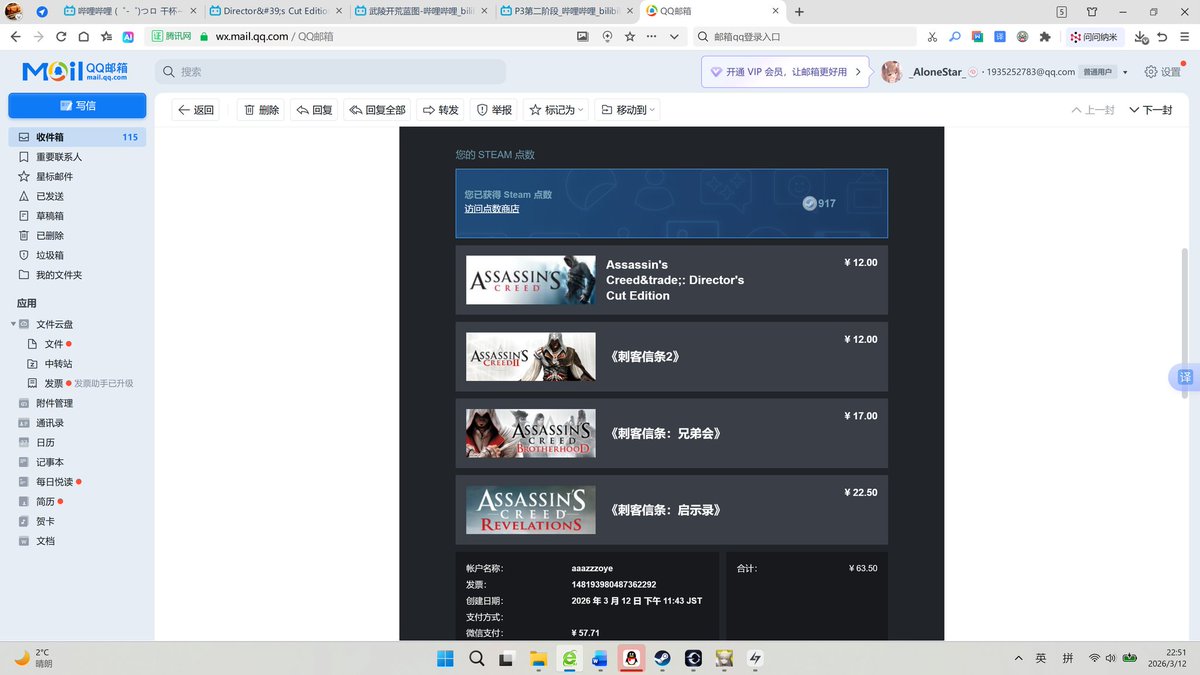This screenshot has width=1200, height=675.
Task: Open a new browser tab
Action: coord(799,12)
